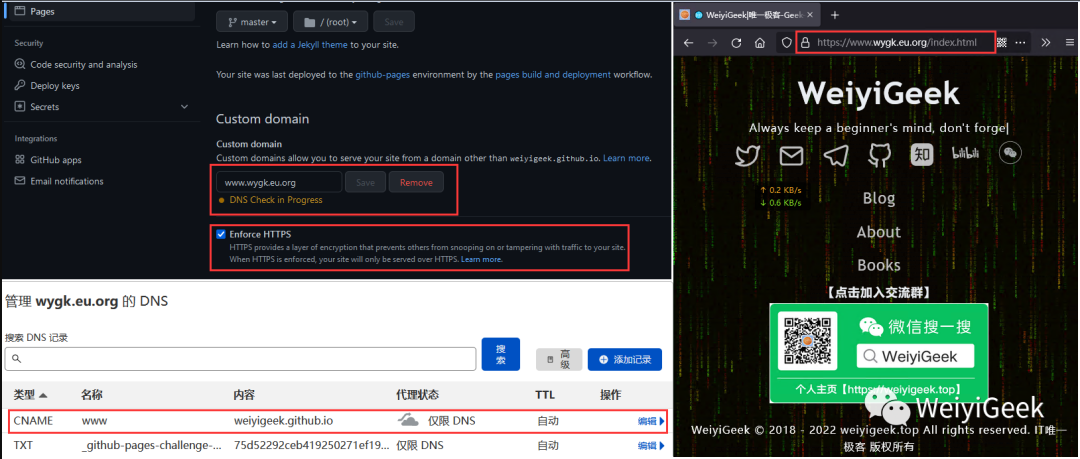Image resolution: width=1080 pixels, height=459 pixels.
Task: Click the padlock site security icon
Action: coord(804,43)
